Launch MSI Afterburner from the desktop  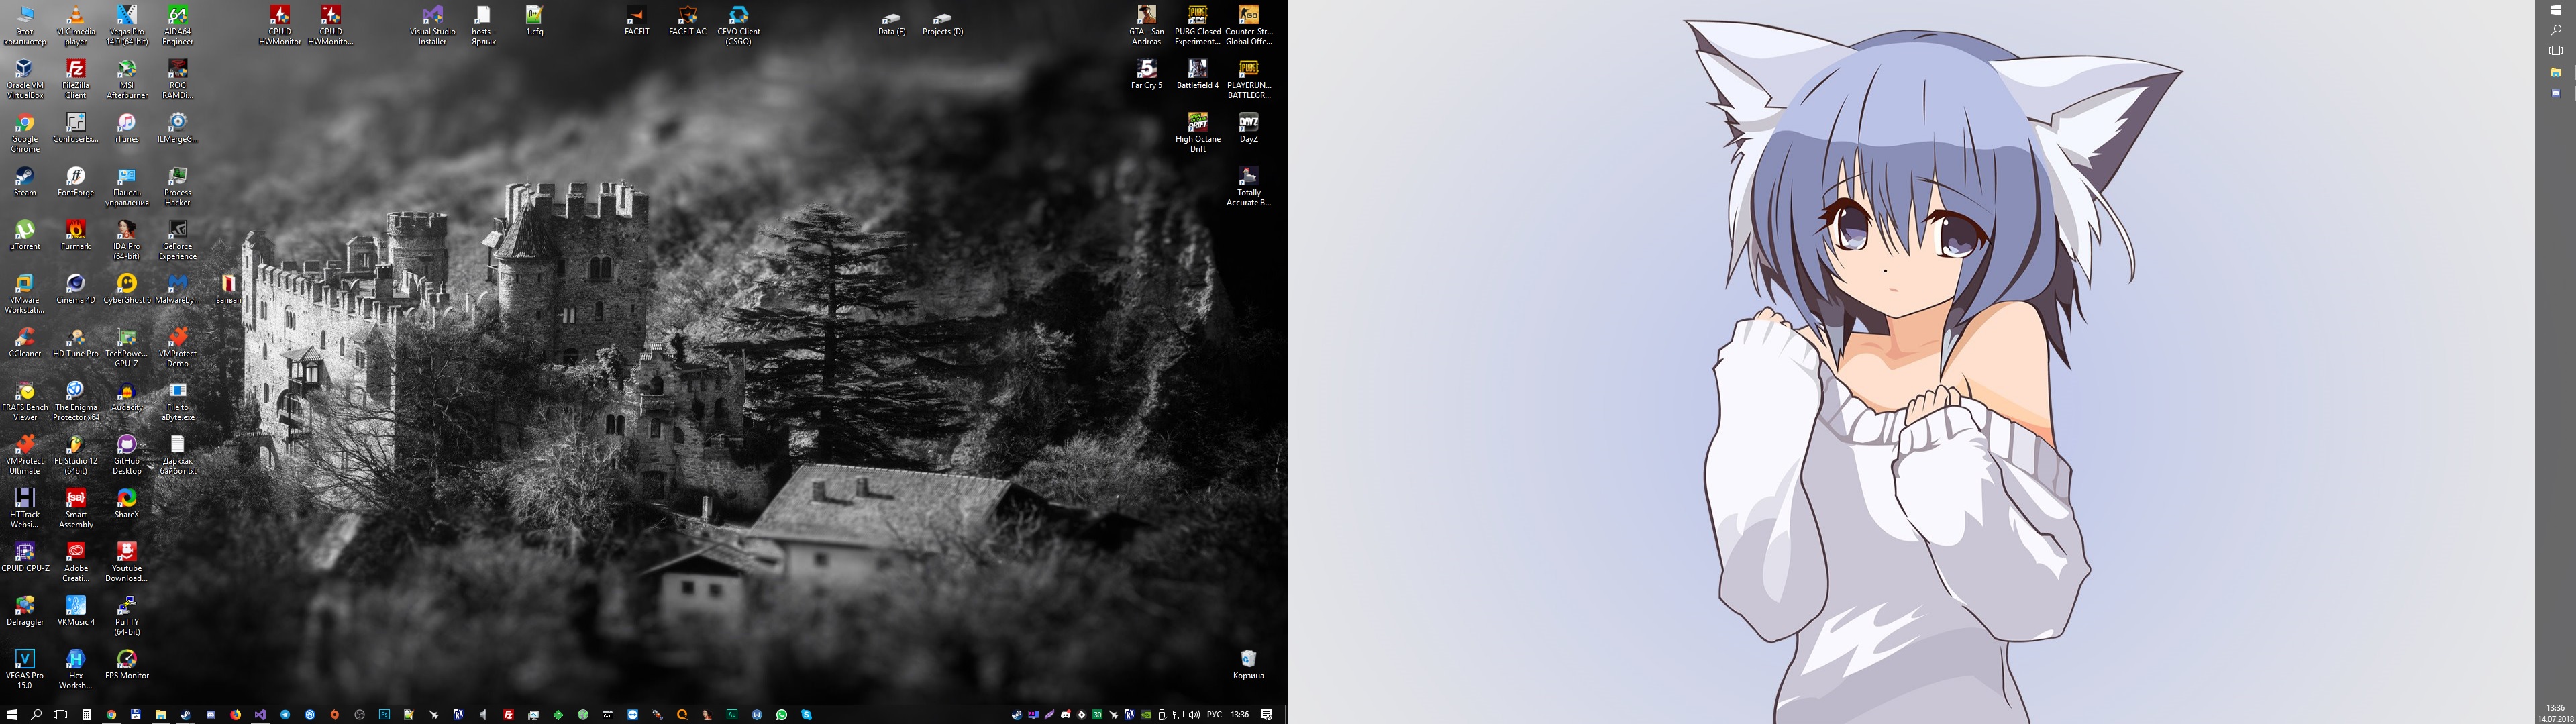coord(127,79)
